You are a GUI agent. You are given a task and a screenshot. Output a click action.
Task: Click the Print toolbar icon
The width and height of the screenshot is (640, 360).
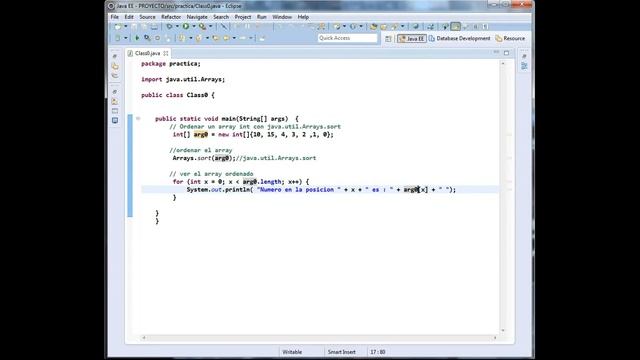coord(154,27)
